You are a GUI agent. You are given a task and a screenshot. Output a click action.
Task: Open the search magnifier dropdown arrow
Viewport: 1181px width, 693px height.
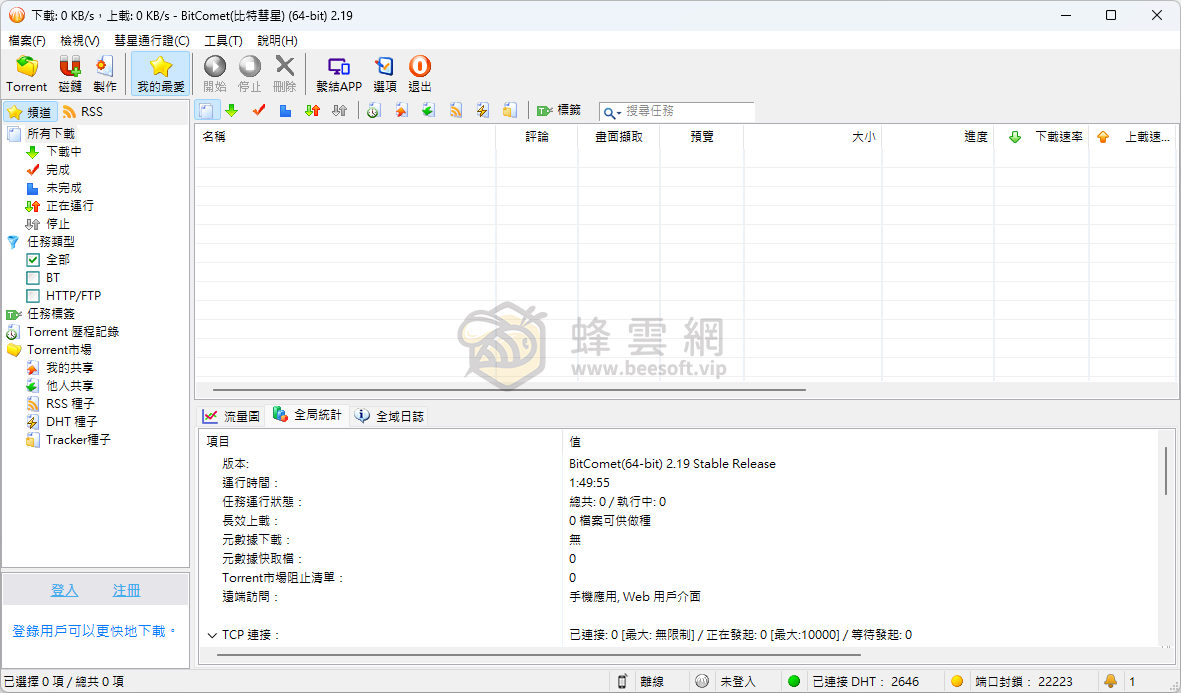coord(619,113)
